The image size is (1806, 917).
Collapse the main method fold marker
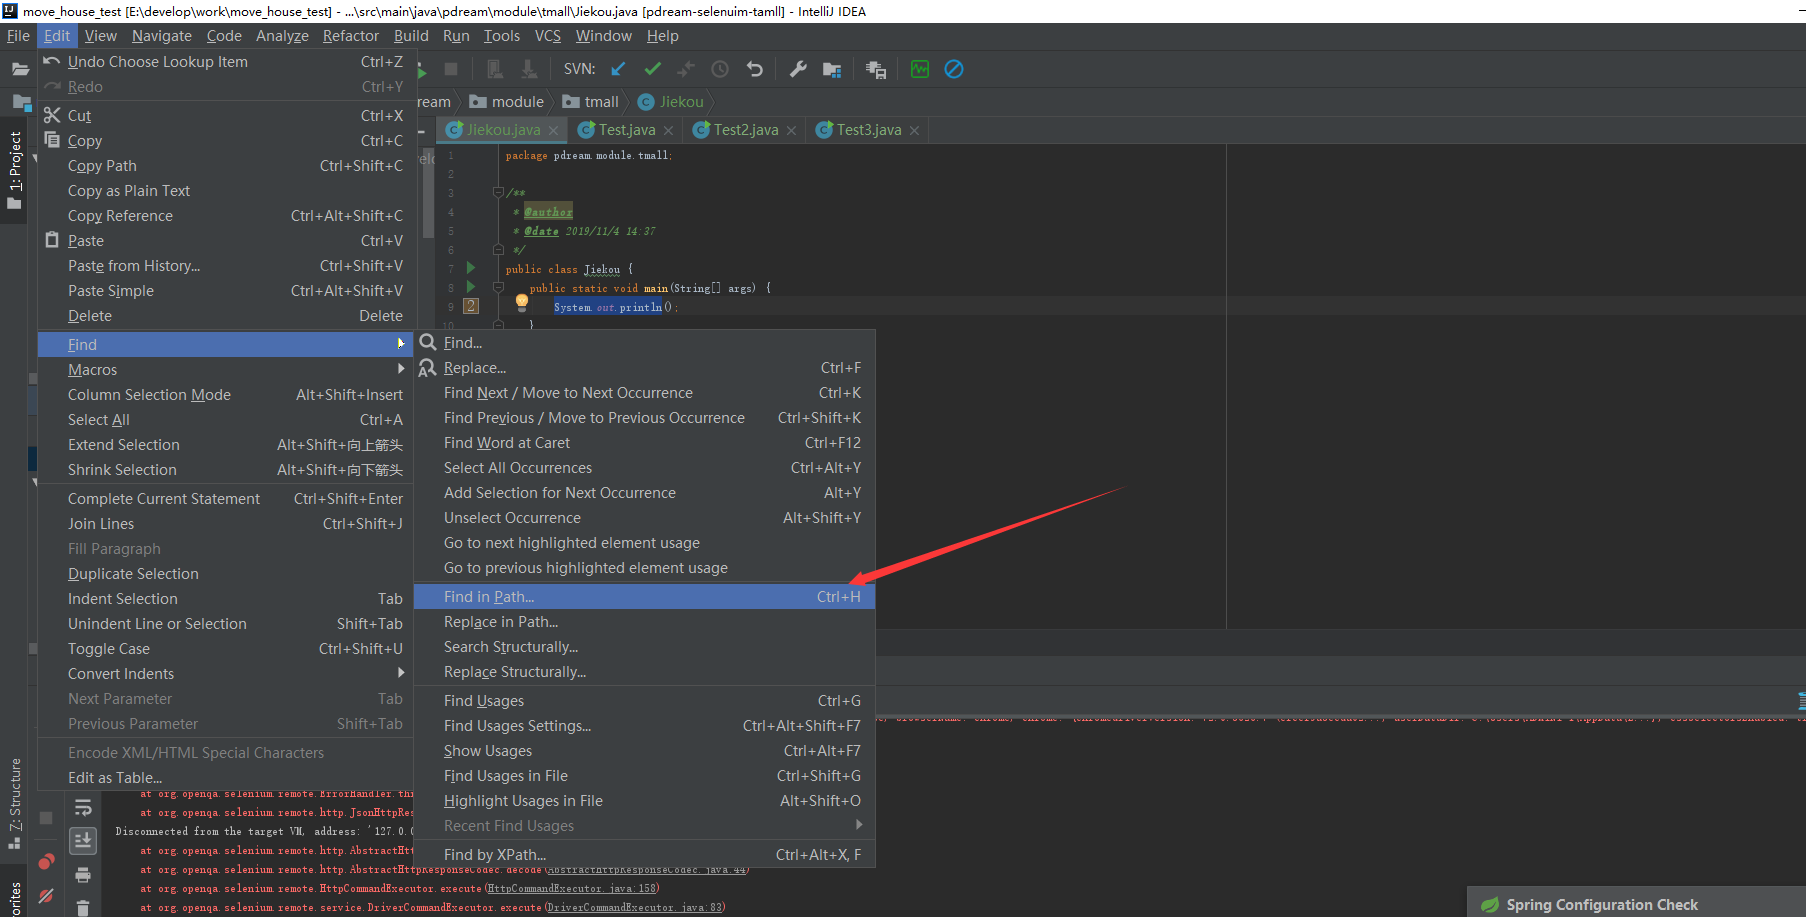[x=498, y=287]
